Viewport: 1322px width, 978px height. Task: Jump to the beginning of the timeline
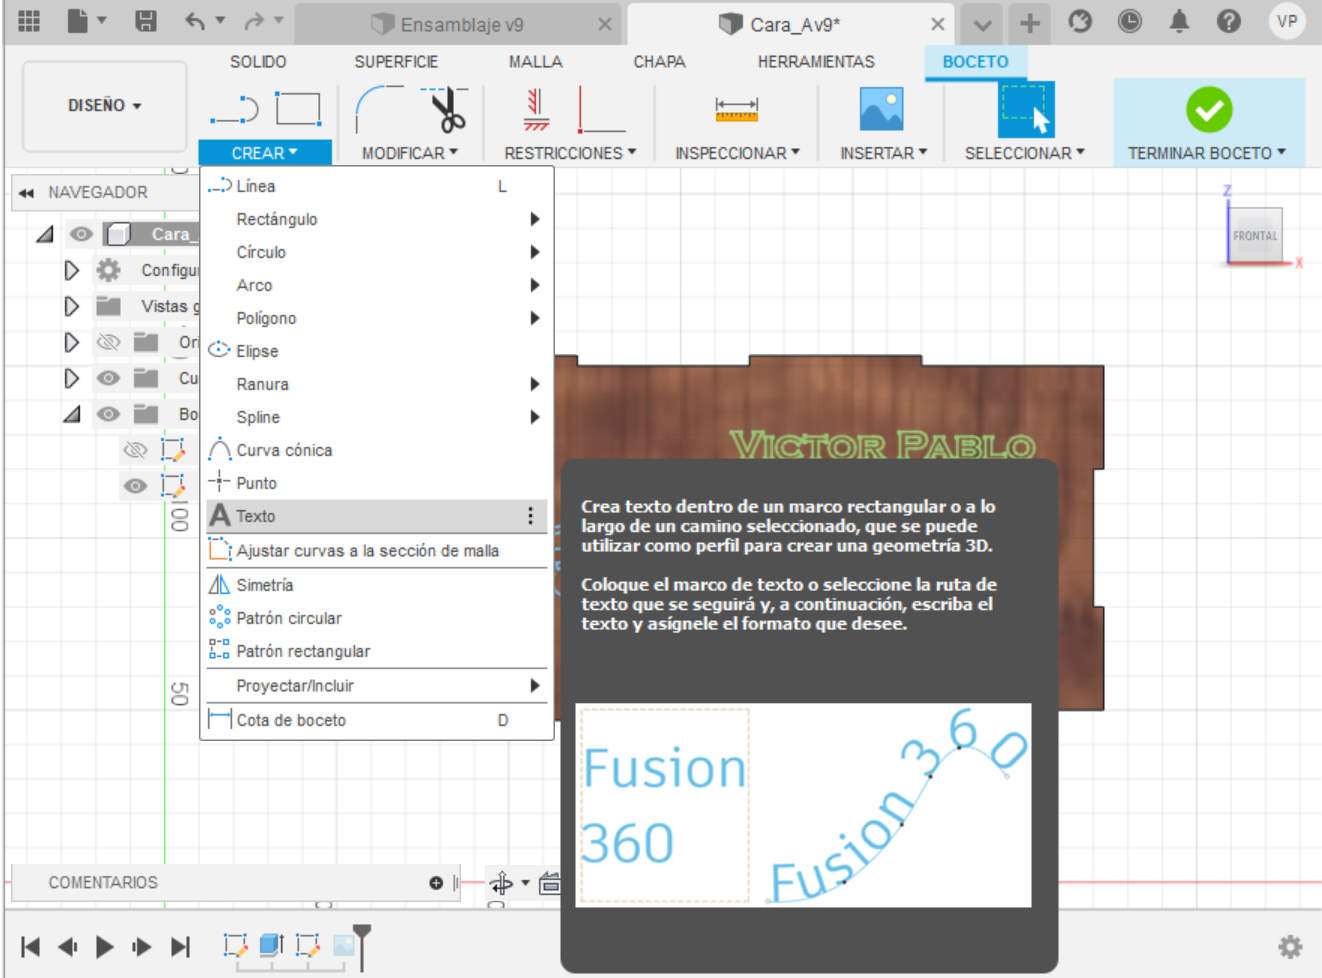(31, 946)
